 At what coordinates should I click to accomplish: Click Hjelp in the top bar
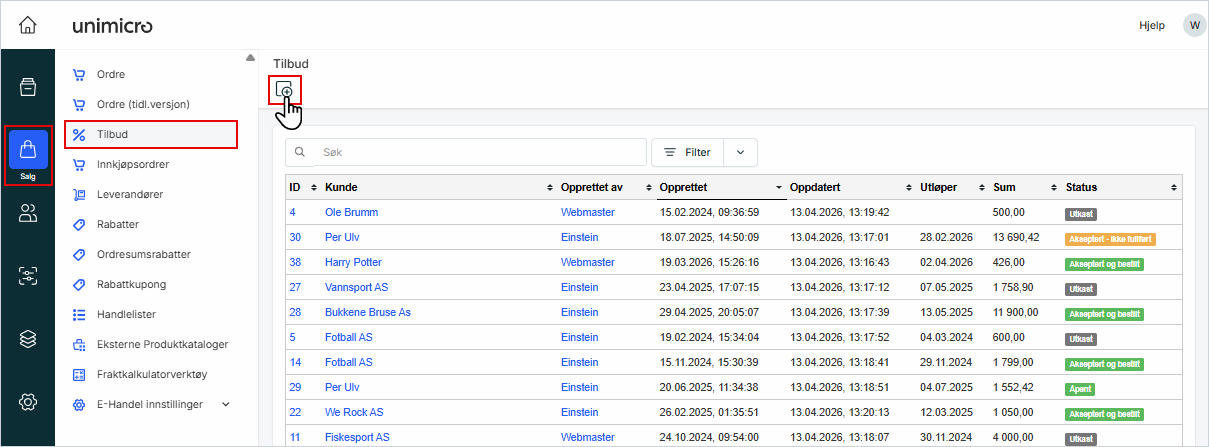click(1152, 25)
